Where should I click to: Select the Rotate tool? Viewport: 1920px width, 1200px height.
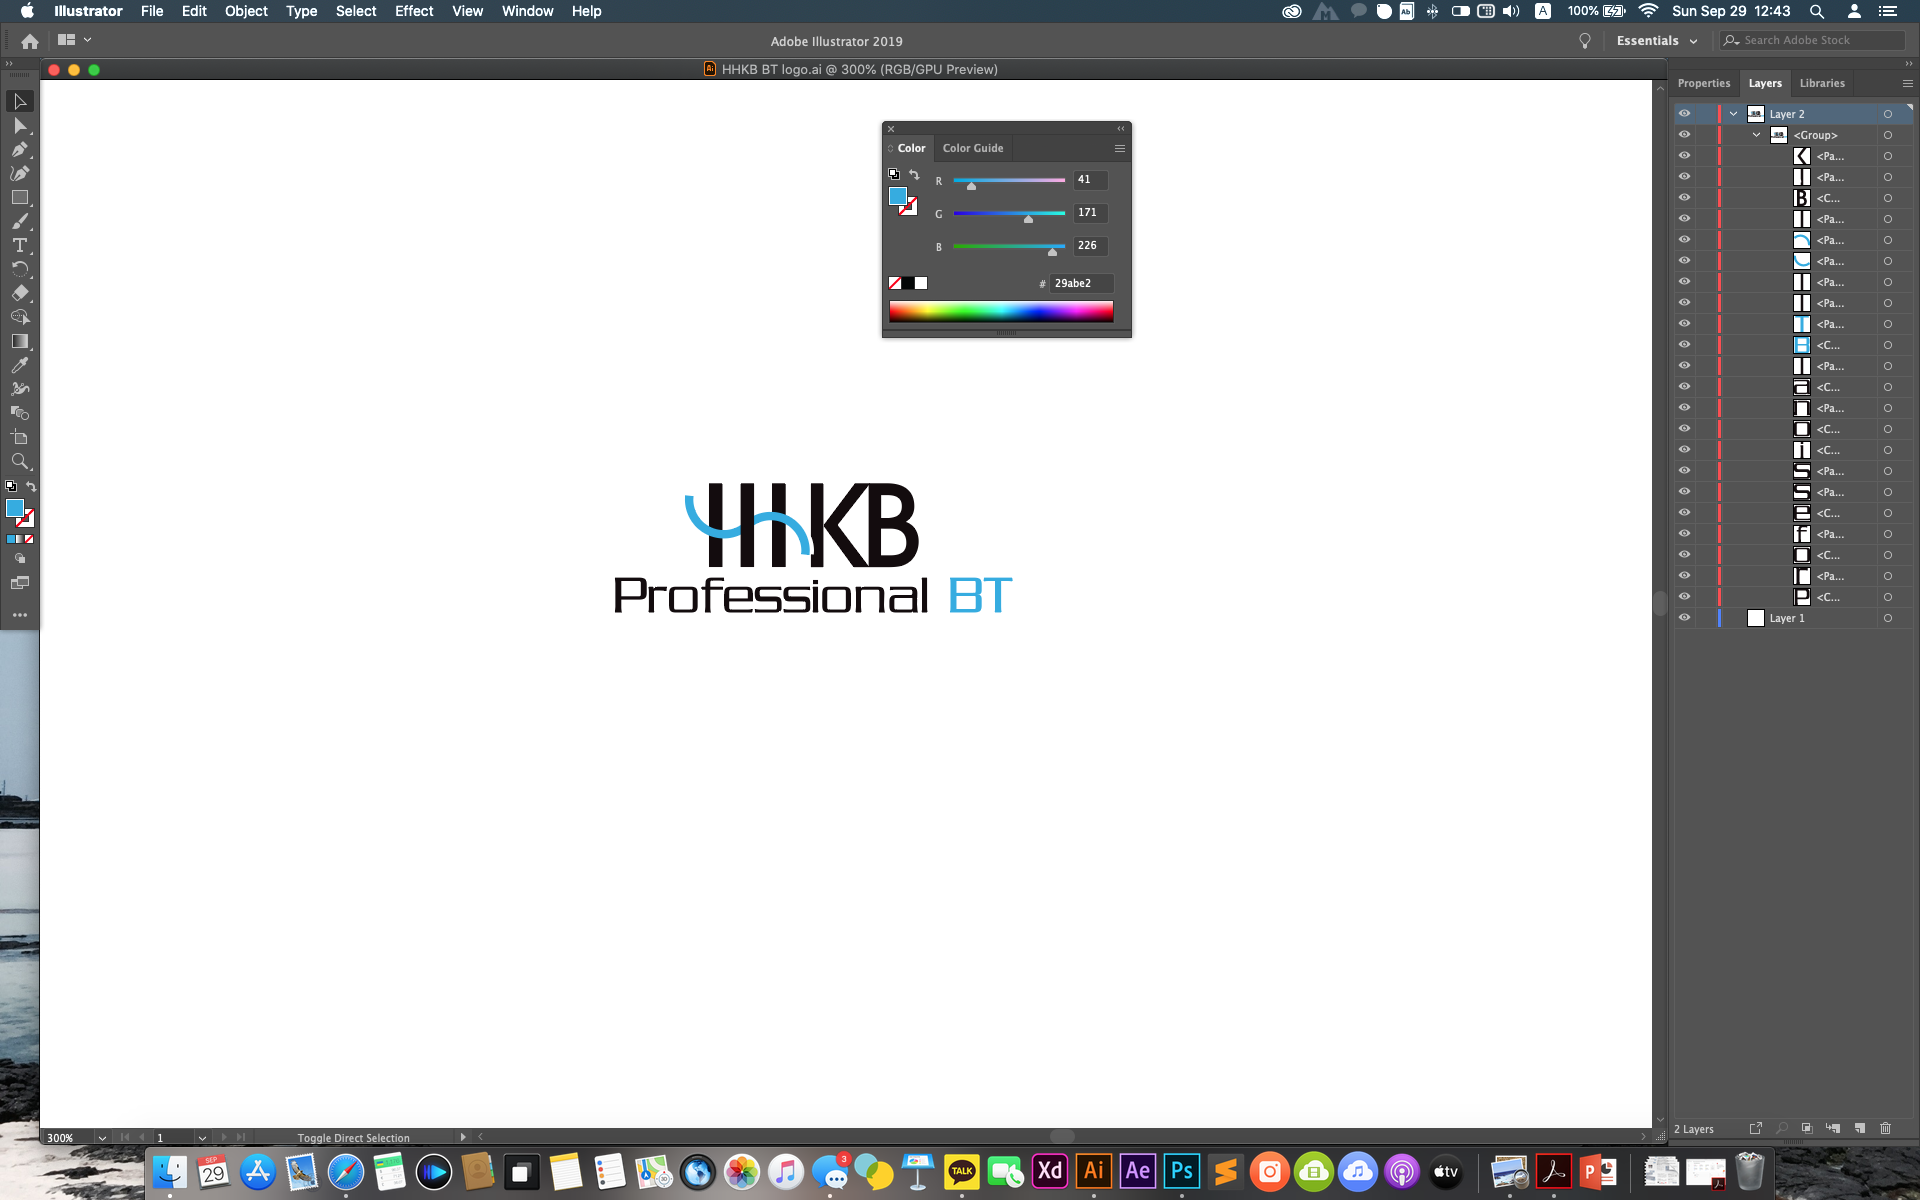(20, 270)
